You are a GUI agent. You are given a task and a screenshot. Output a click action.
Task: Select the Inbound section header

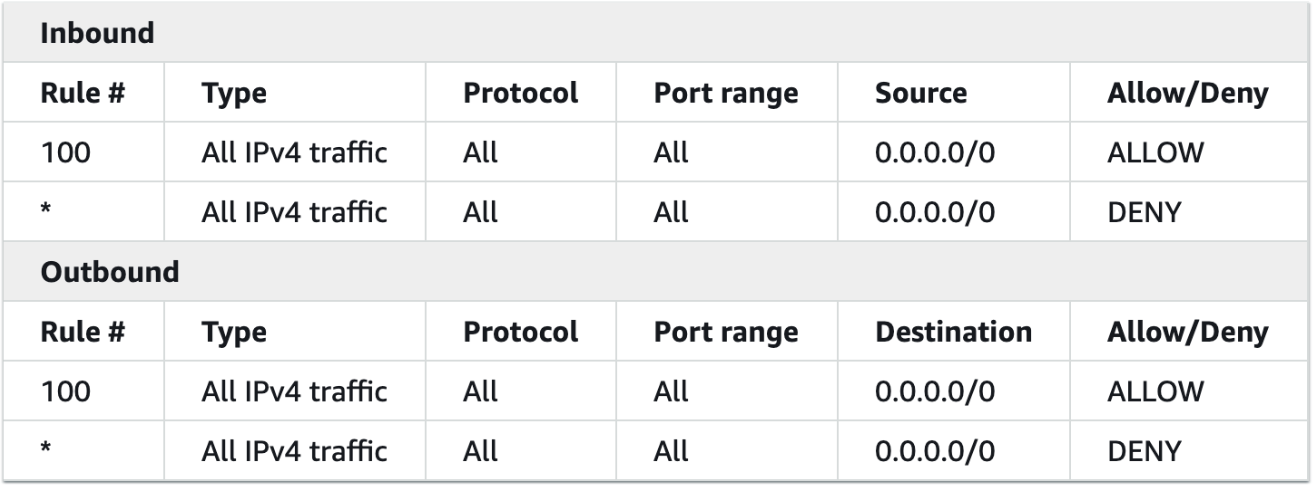coord(98,33)
